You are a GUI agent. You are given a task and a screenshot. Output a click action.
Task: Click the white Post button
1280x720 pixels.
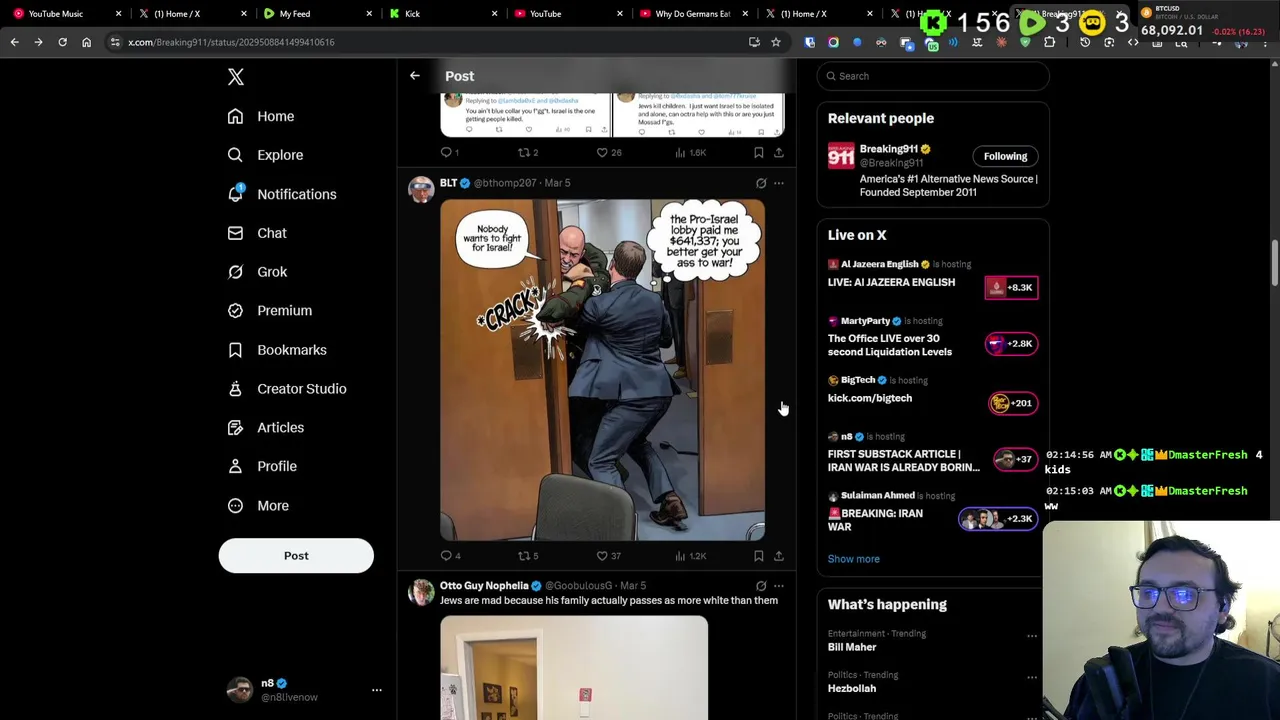pyautogui.click(x=296, y=556)
